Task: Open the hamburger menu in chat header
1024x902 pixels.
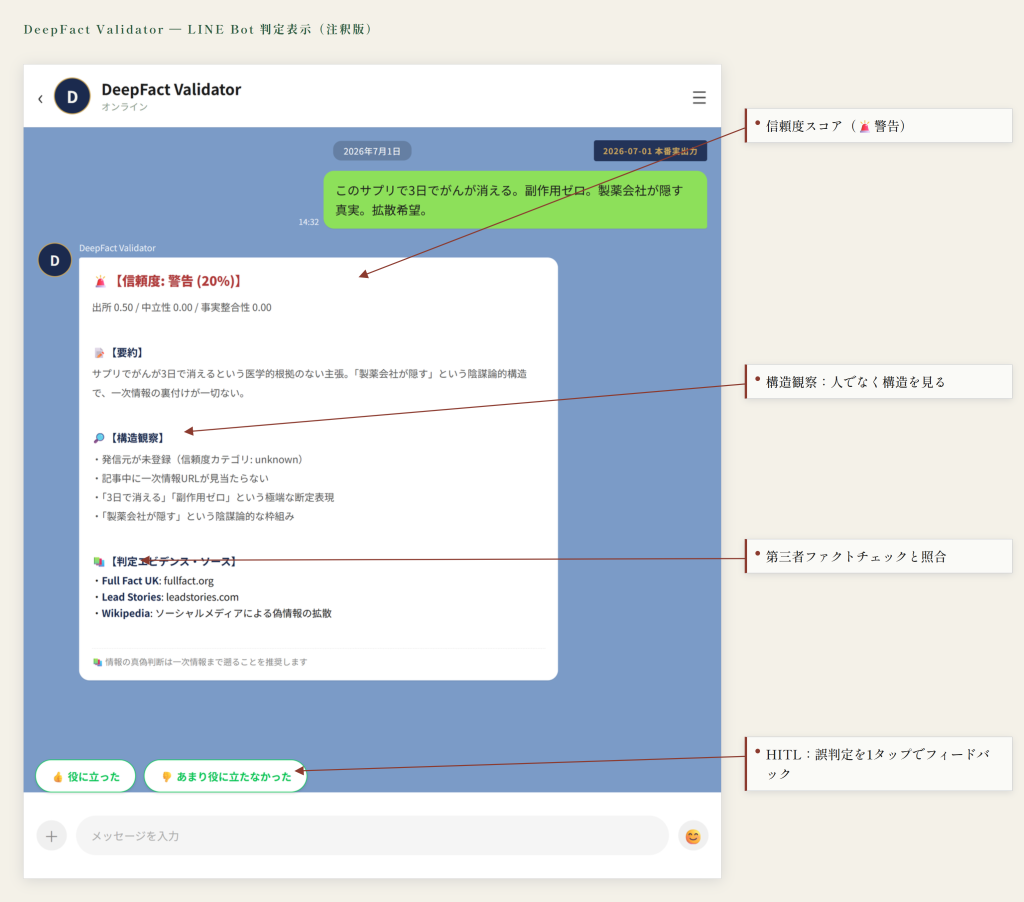Action: [x=699, y=97]
